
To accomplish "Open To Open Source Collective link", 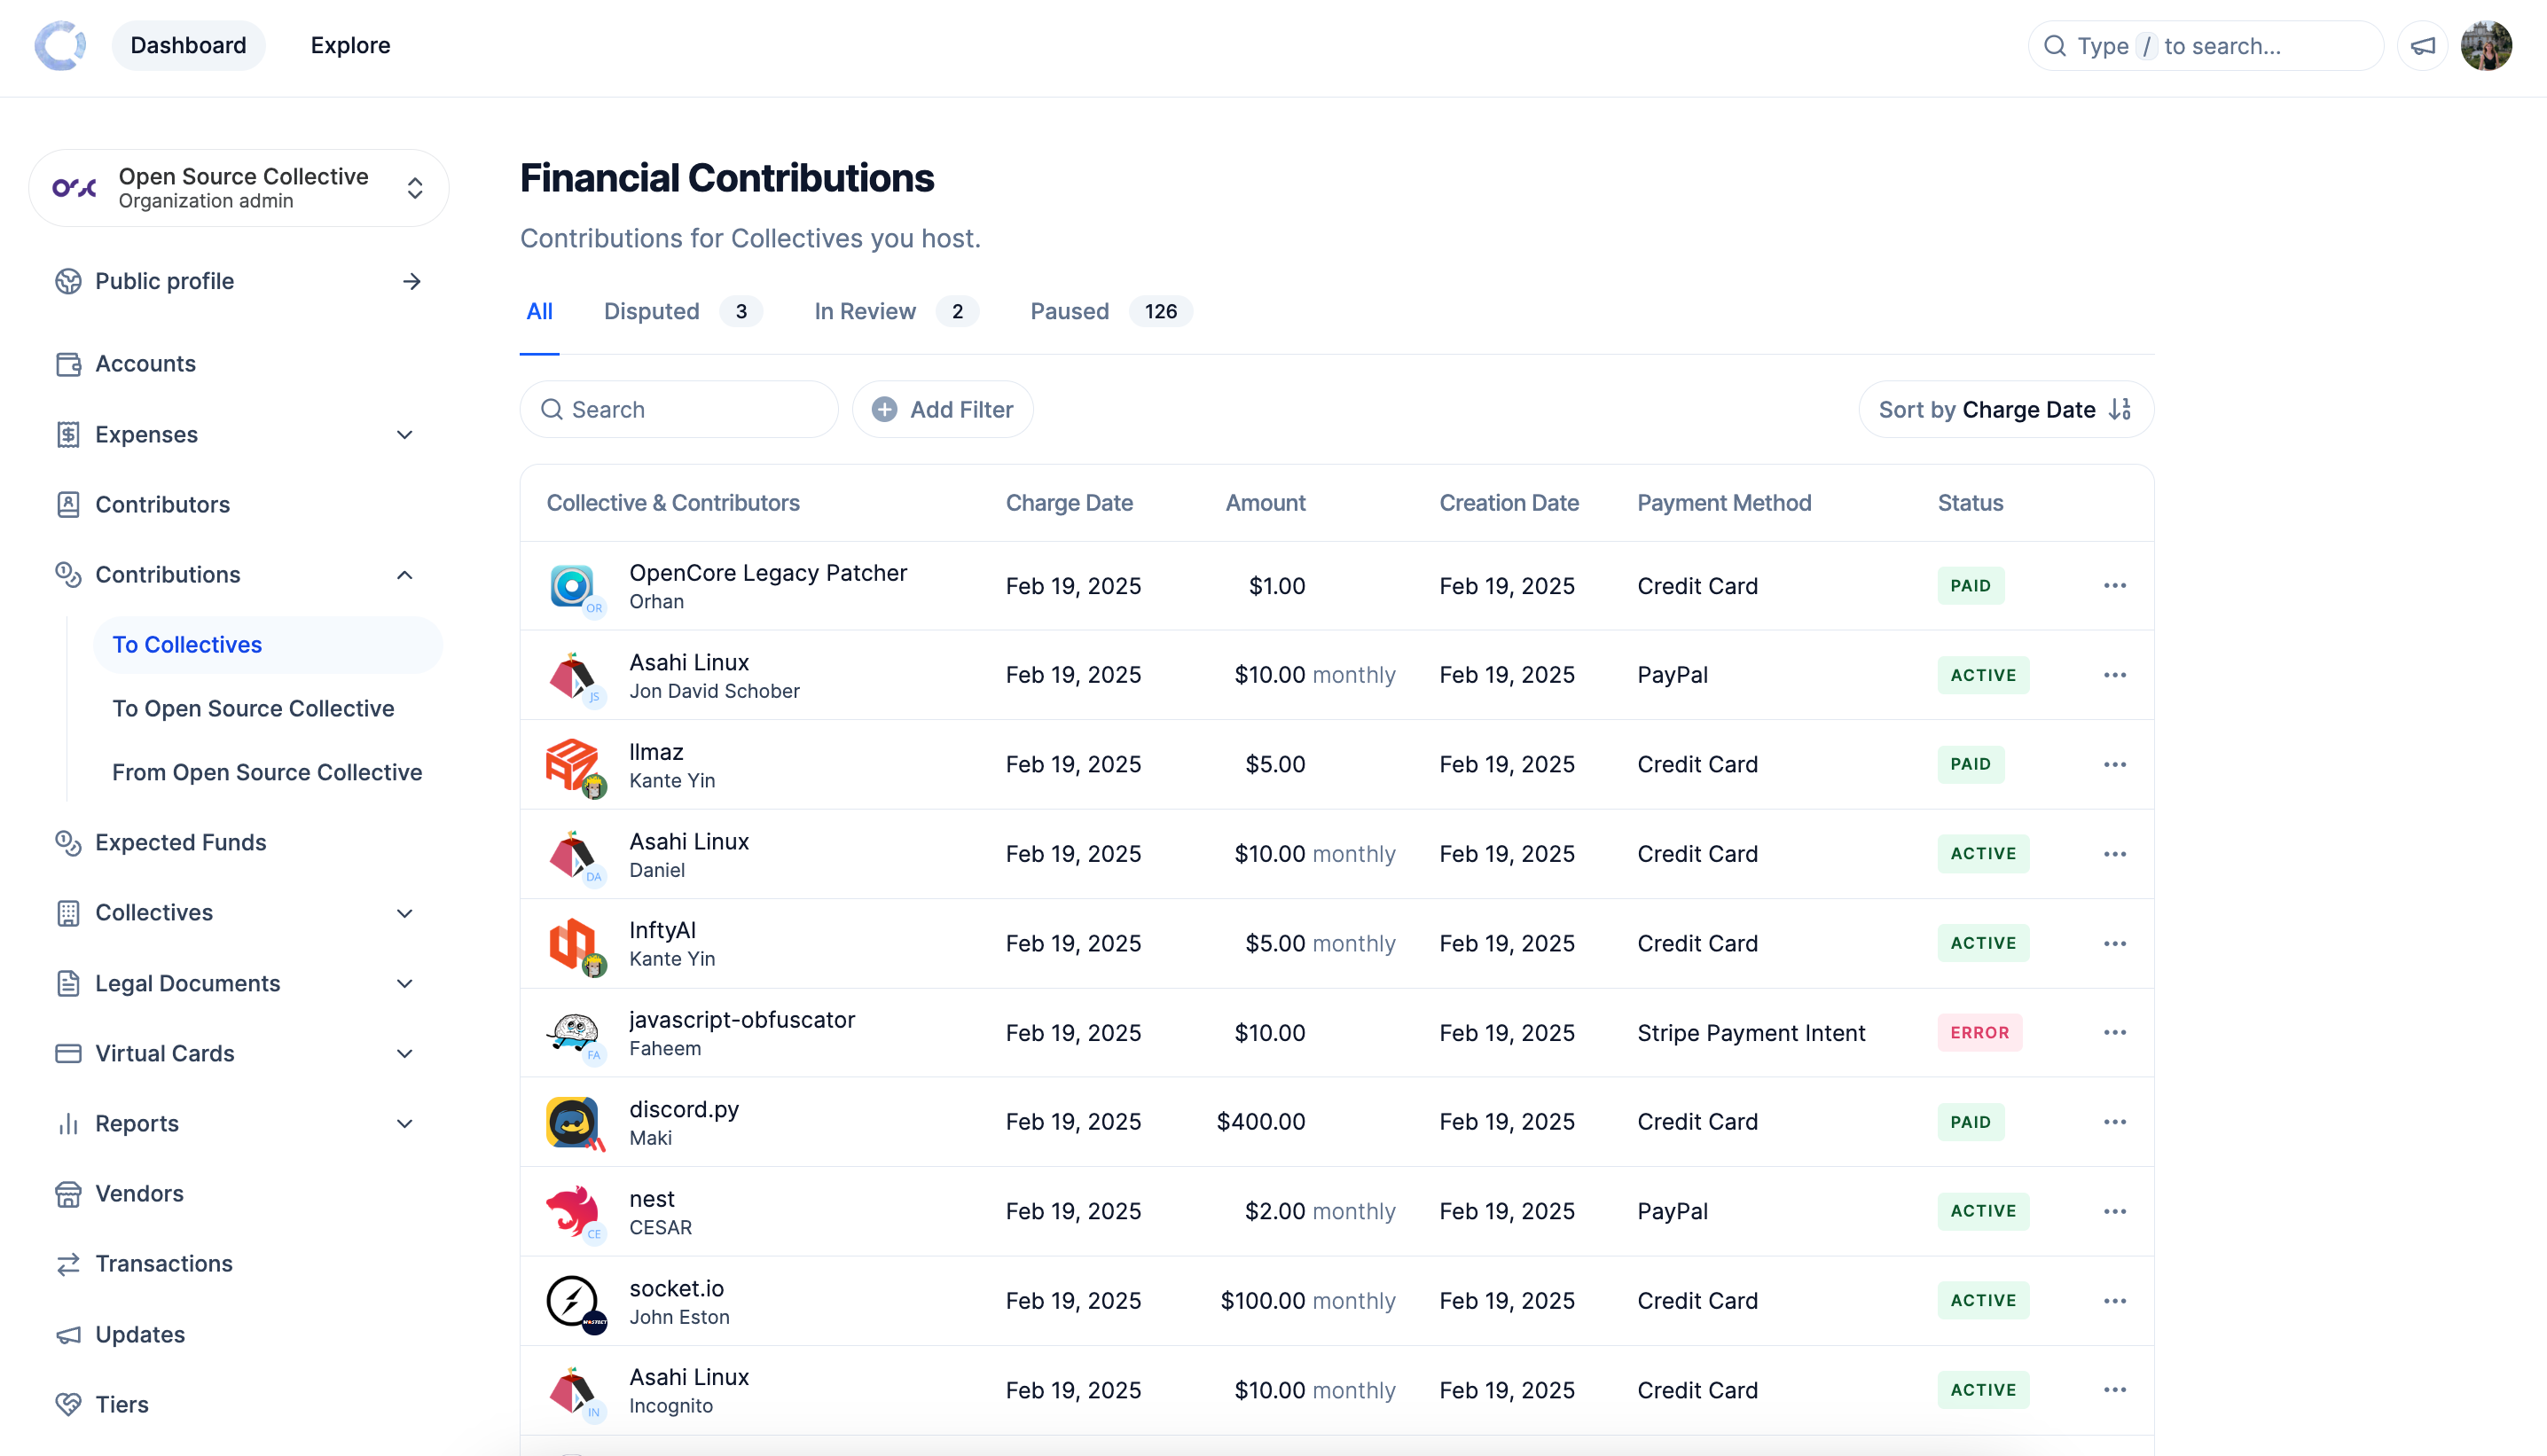I will 253,709.
